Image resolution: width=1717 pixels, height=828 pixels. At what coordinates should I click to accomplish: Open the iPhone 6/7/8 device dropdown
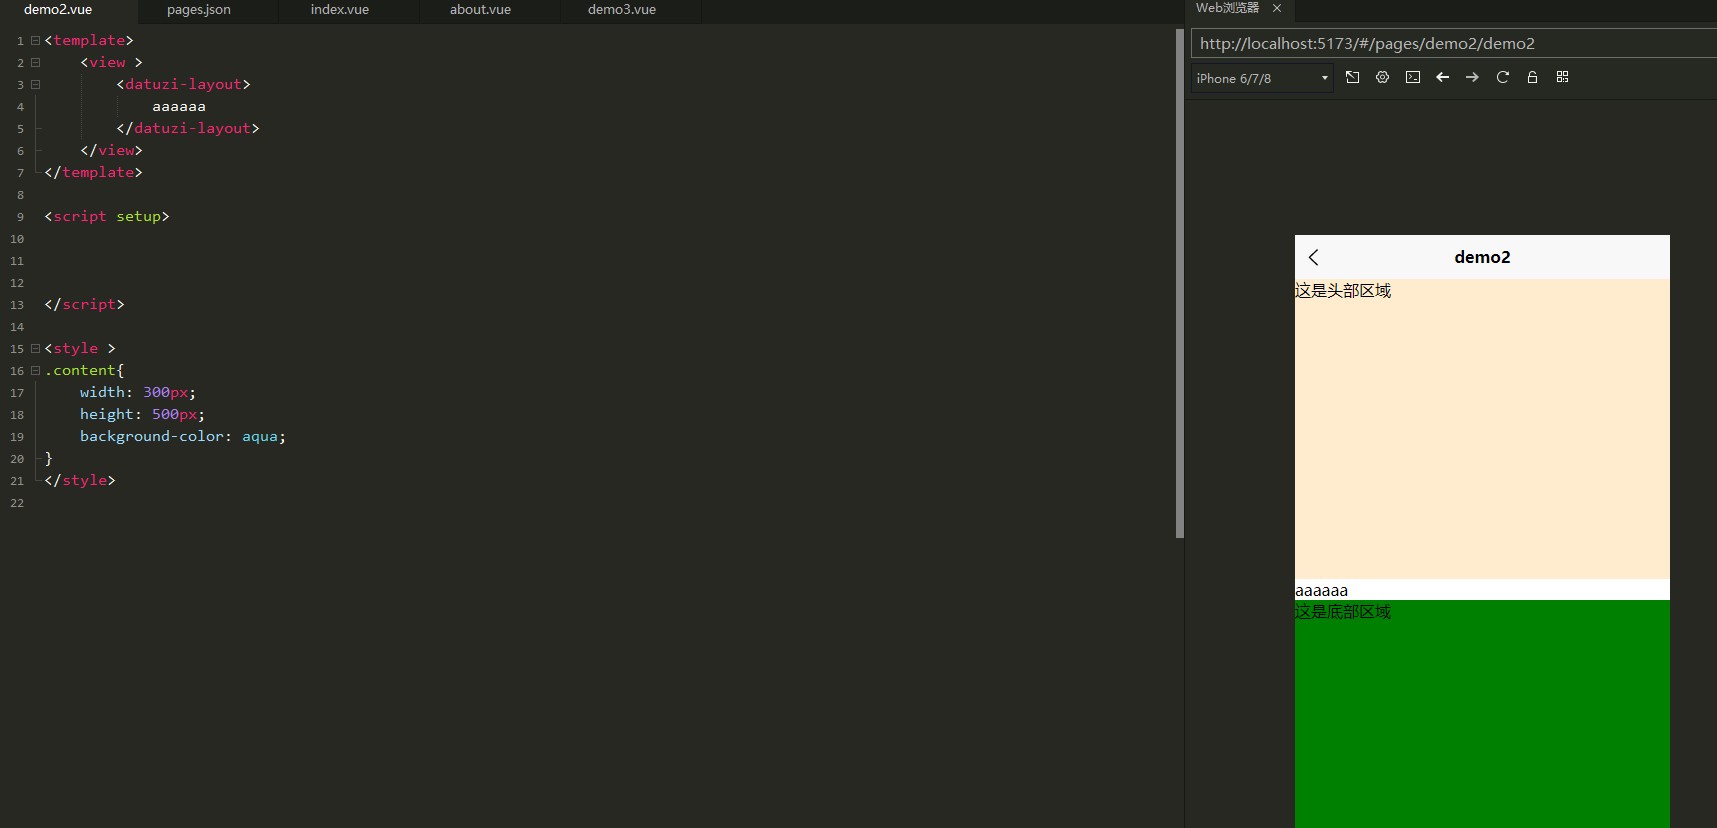pyautogui.click(x=1262, y=78)
